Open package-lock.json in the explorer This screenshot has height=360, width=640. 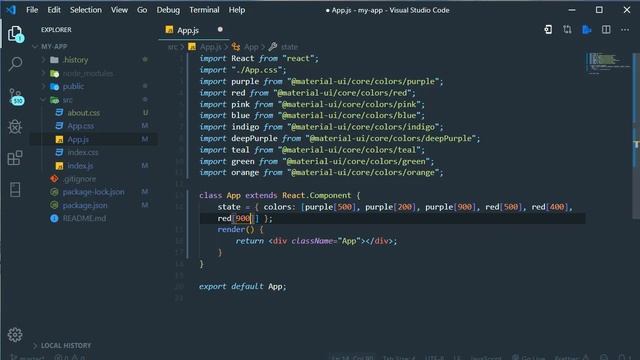click(94, 192)
